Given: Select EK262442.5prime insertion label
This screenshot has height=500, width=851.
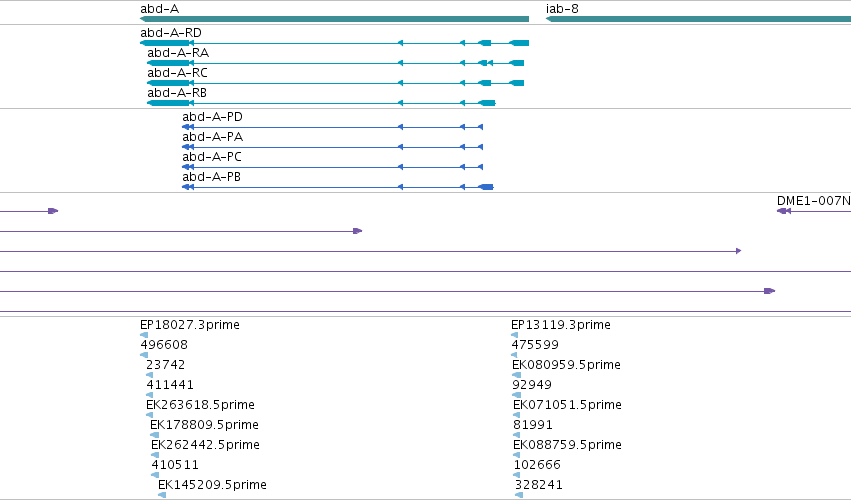Looking at the screenshot, I should (206, 445).
